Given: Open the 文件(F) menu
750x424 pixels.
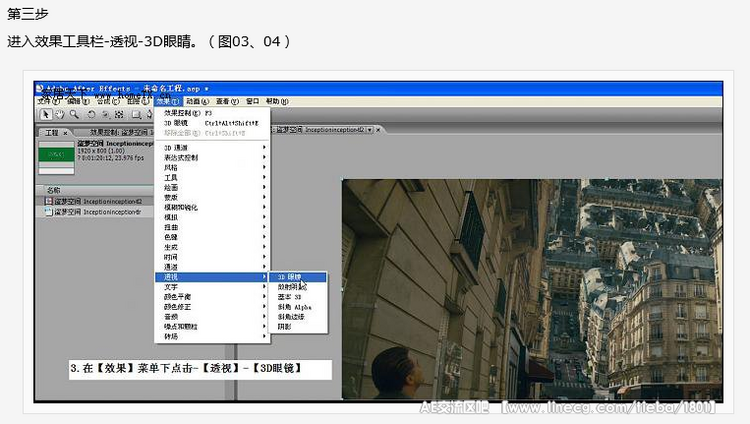Looking at the screenshot, I should coord(49,101).
